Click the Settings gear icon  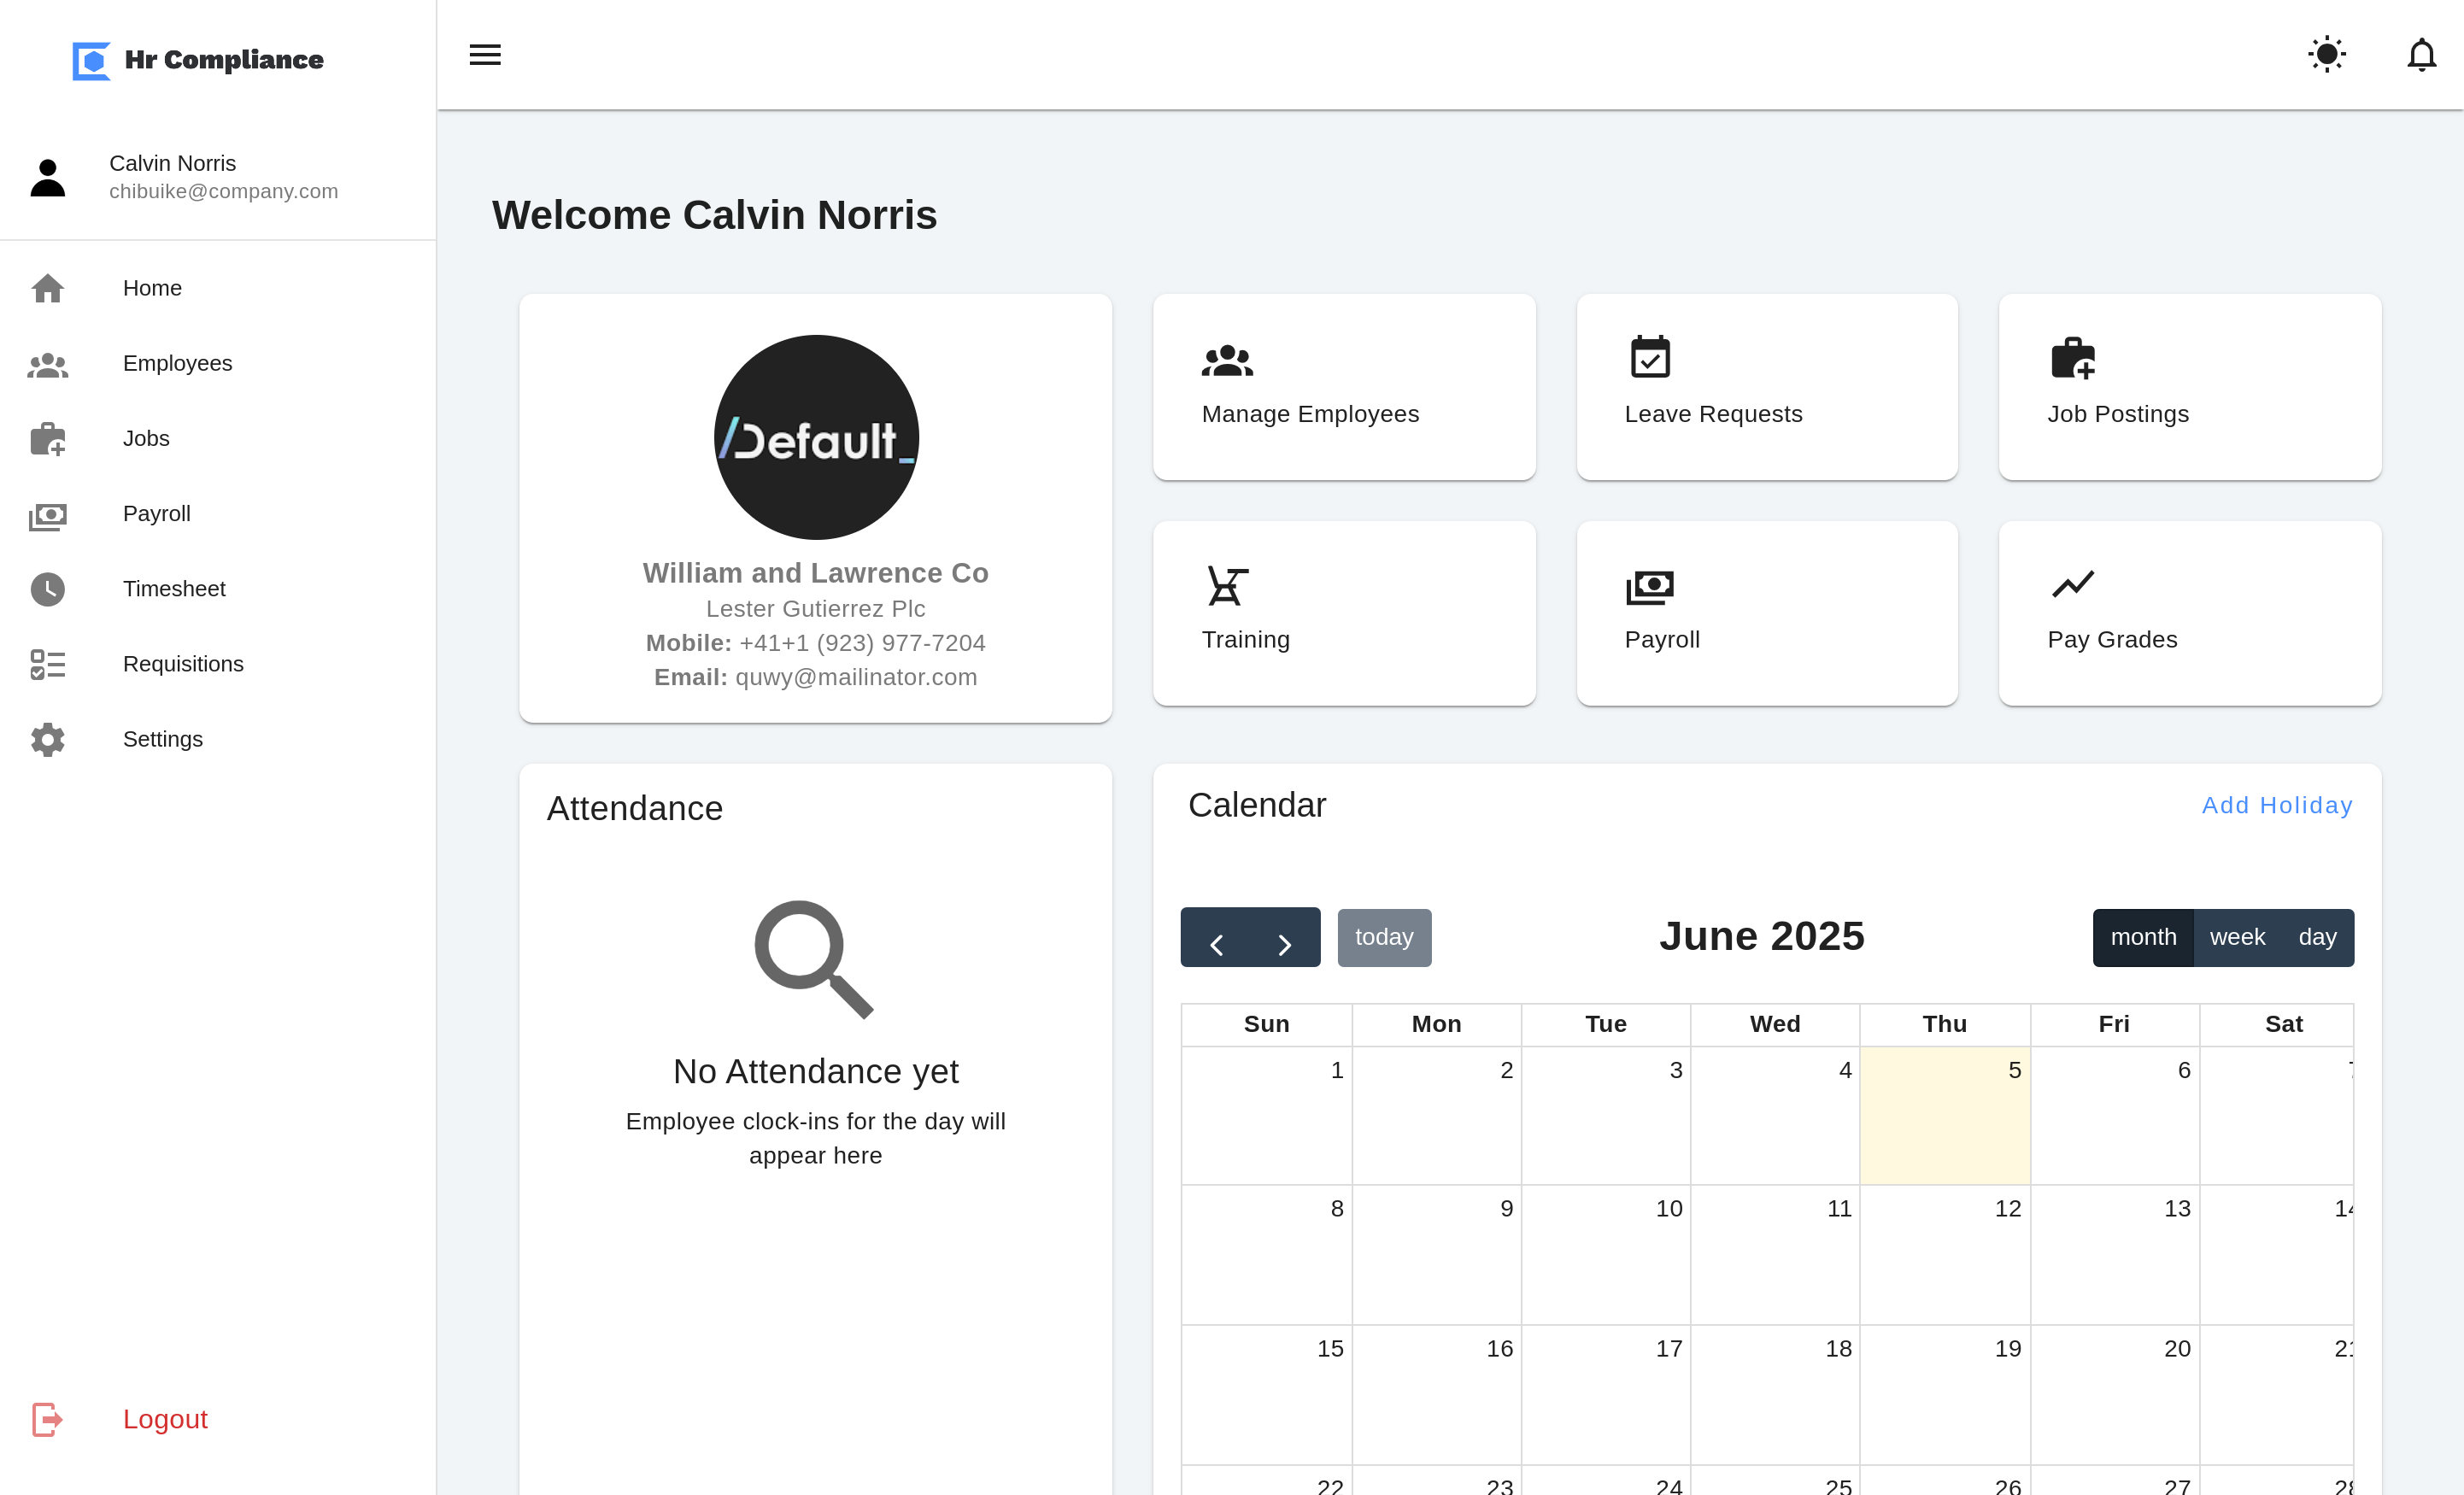click(x=47, y=739)
